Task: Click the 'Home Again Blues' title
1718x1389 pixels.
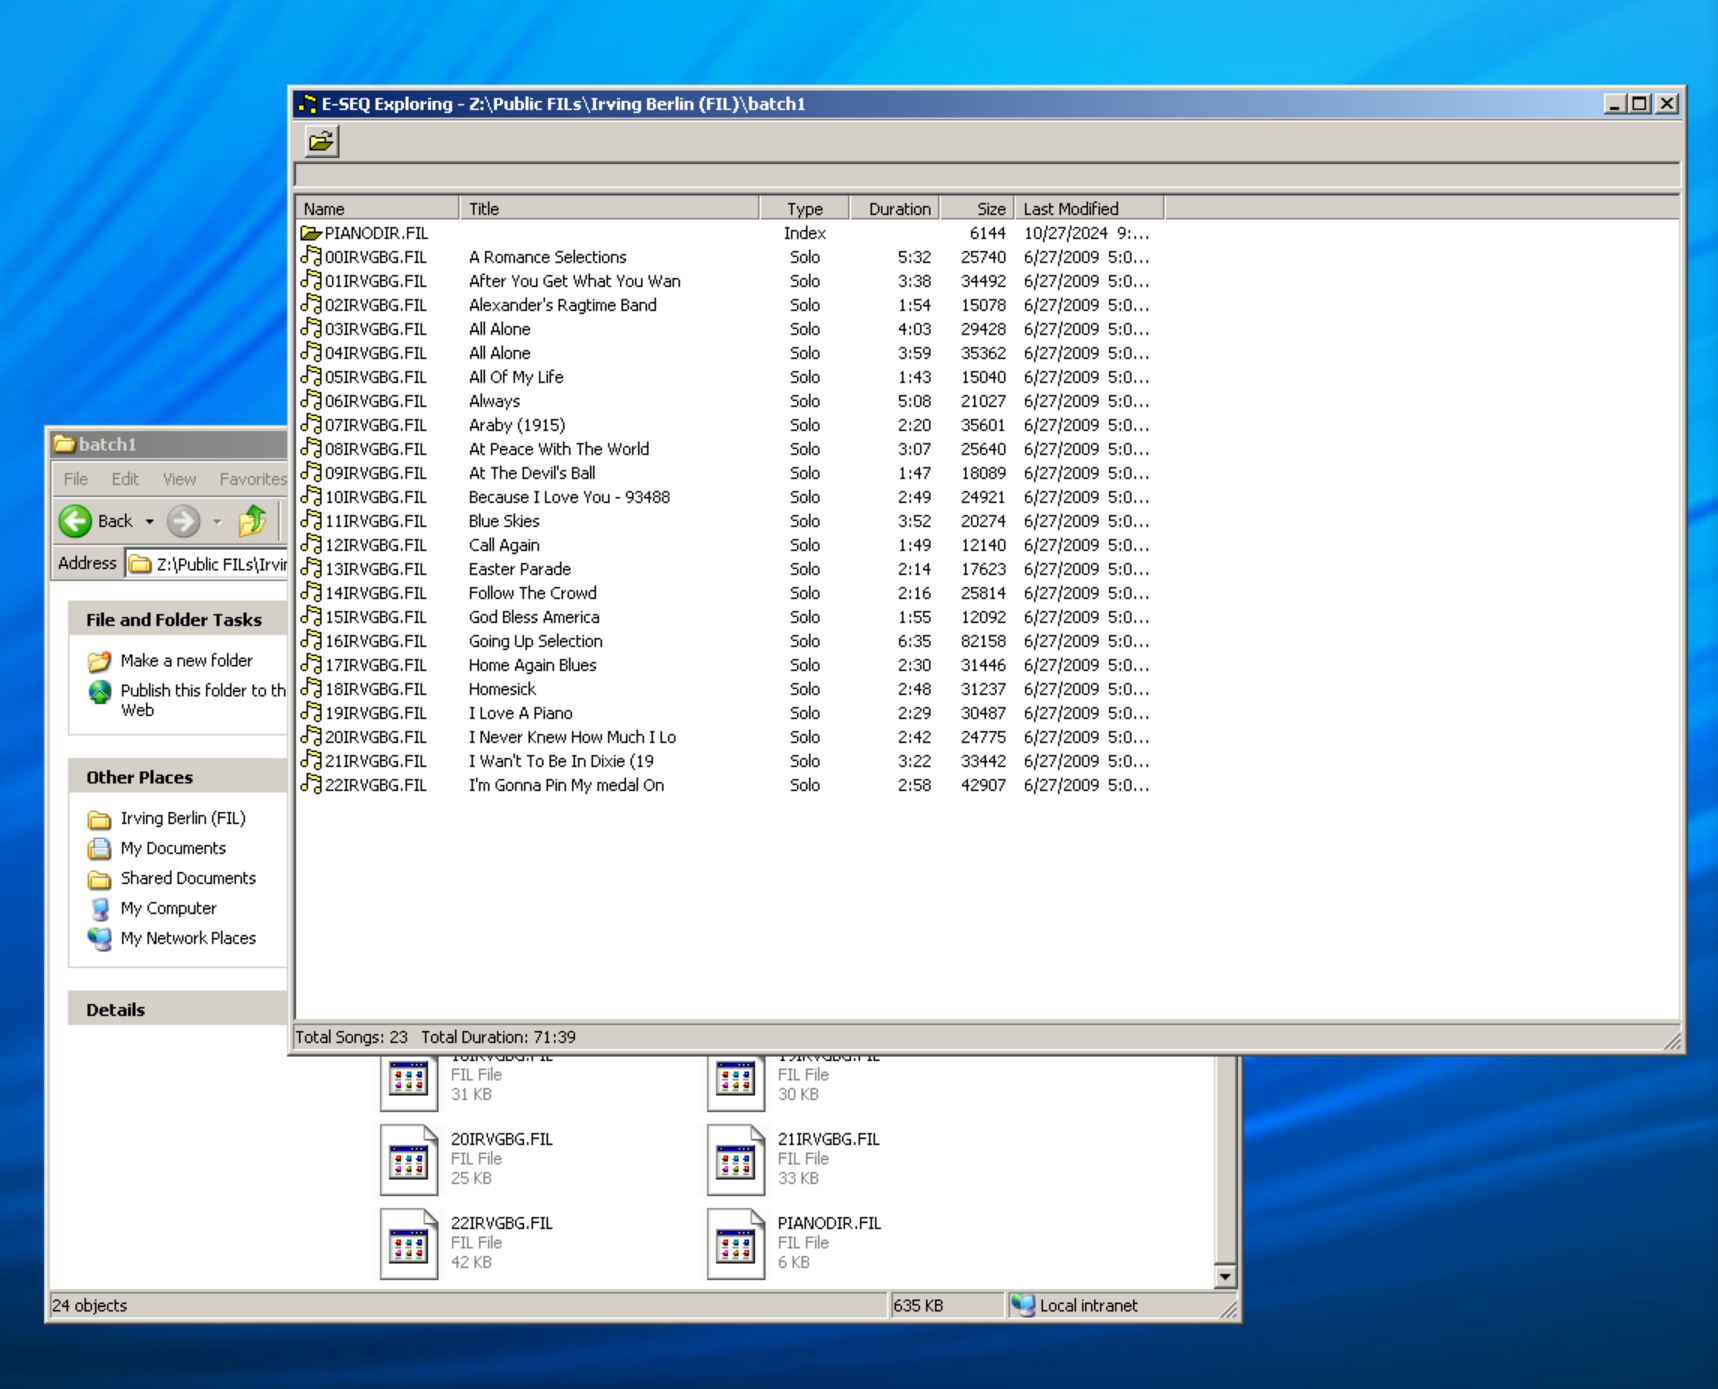Action: [532, 665]
